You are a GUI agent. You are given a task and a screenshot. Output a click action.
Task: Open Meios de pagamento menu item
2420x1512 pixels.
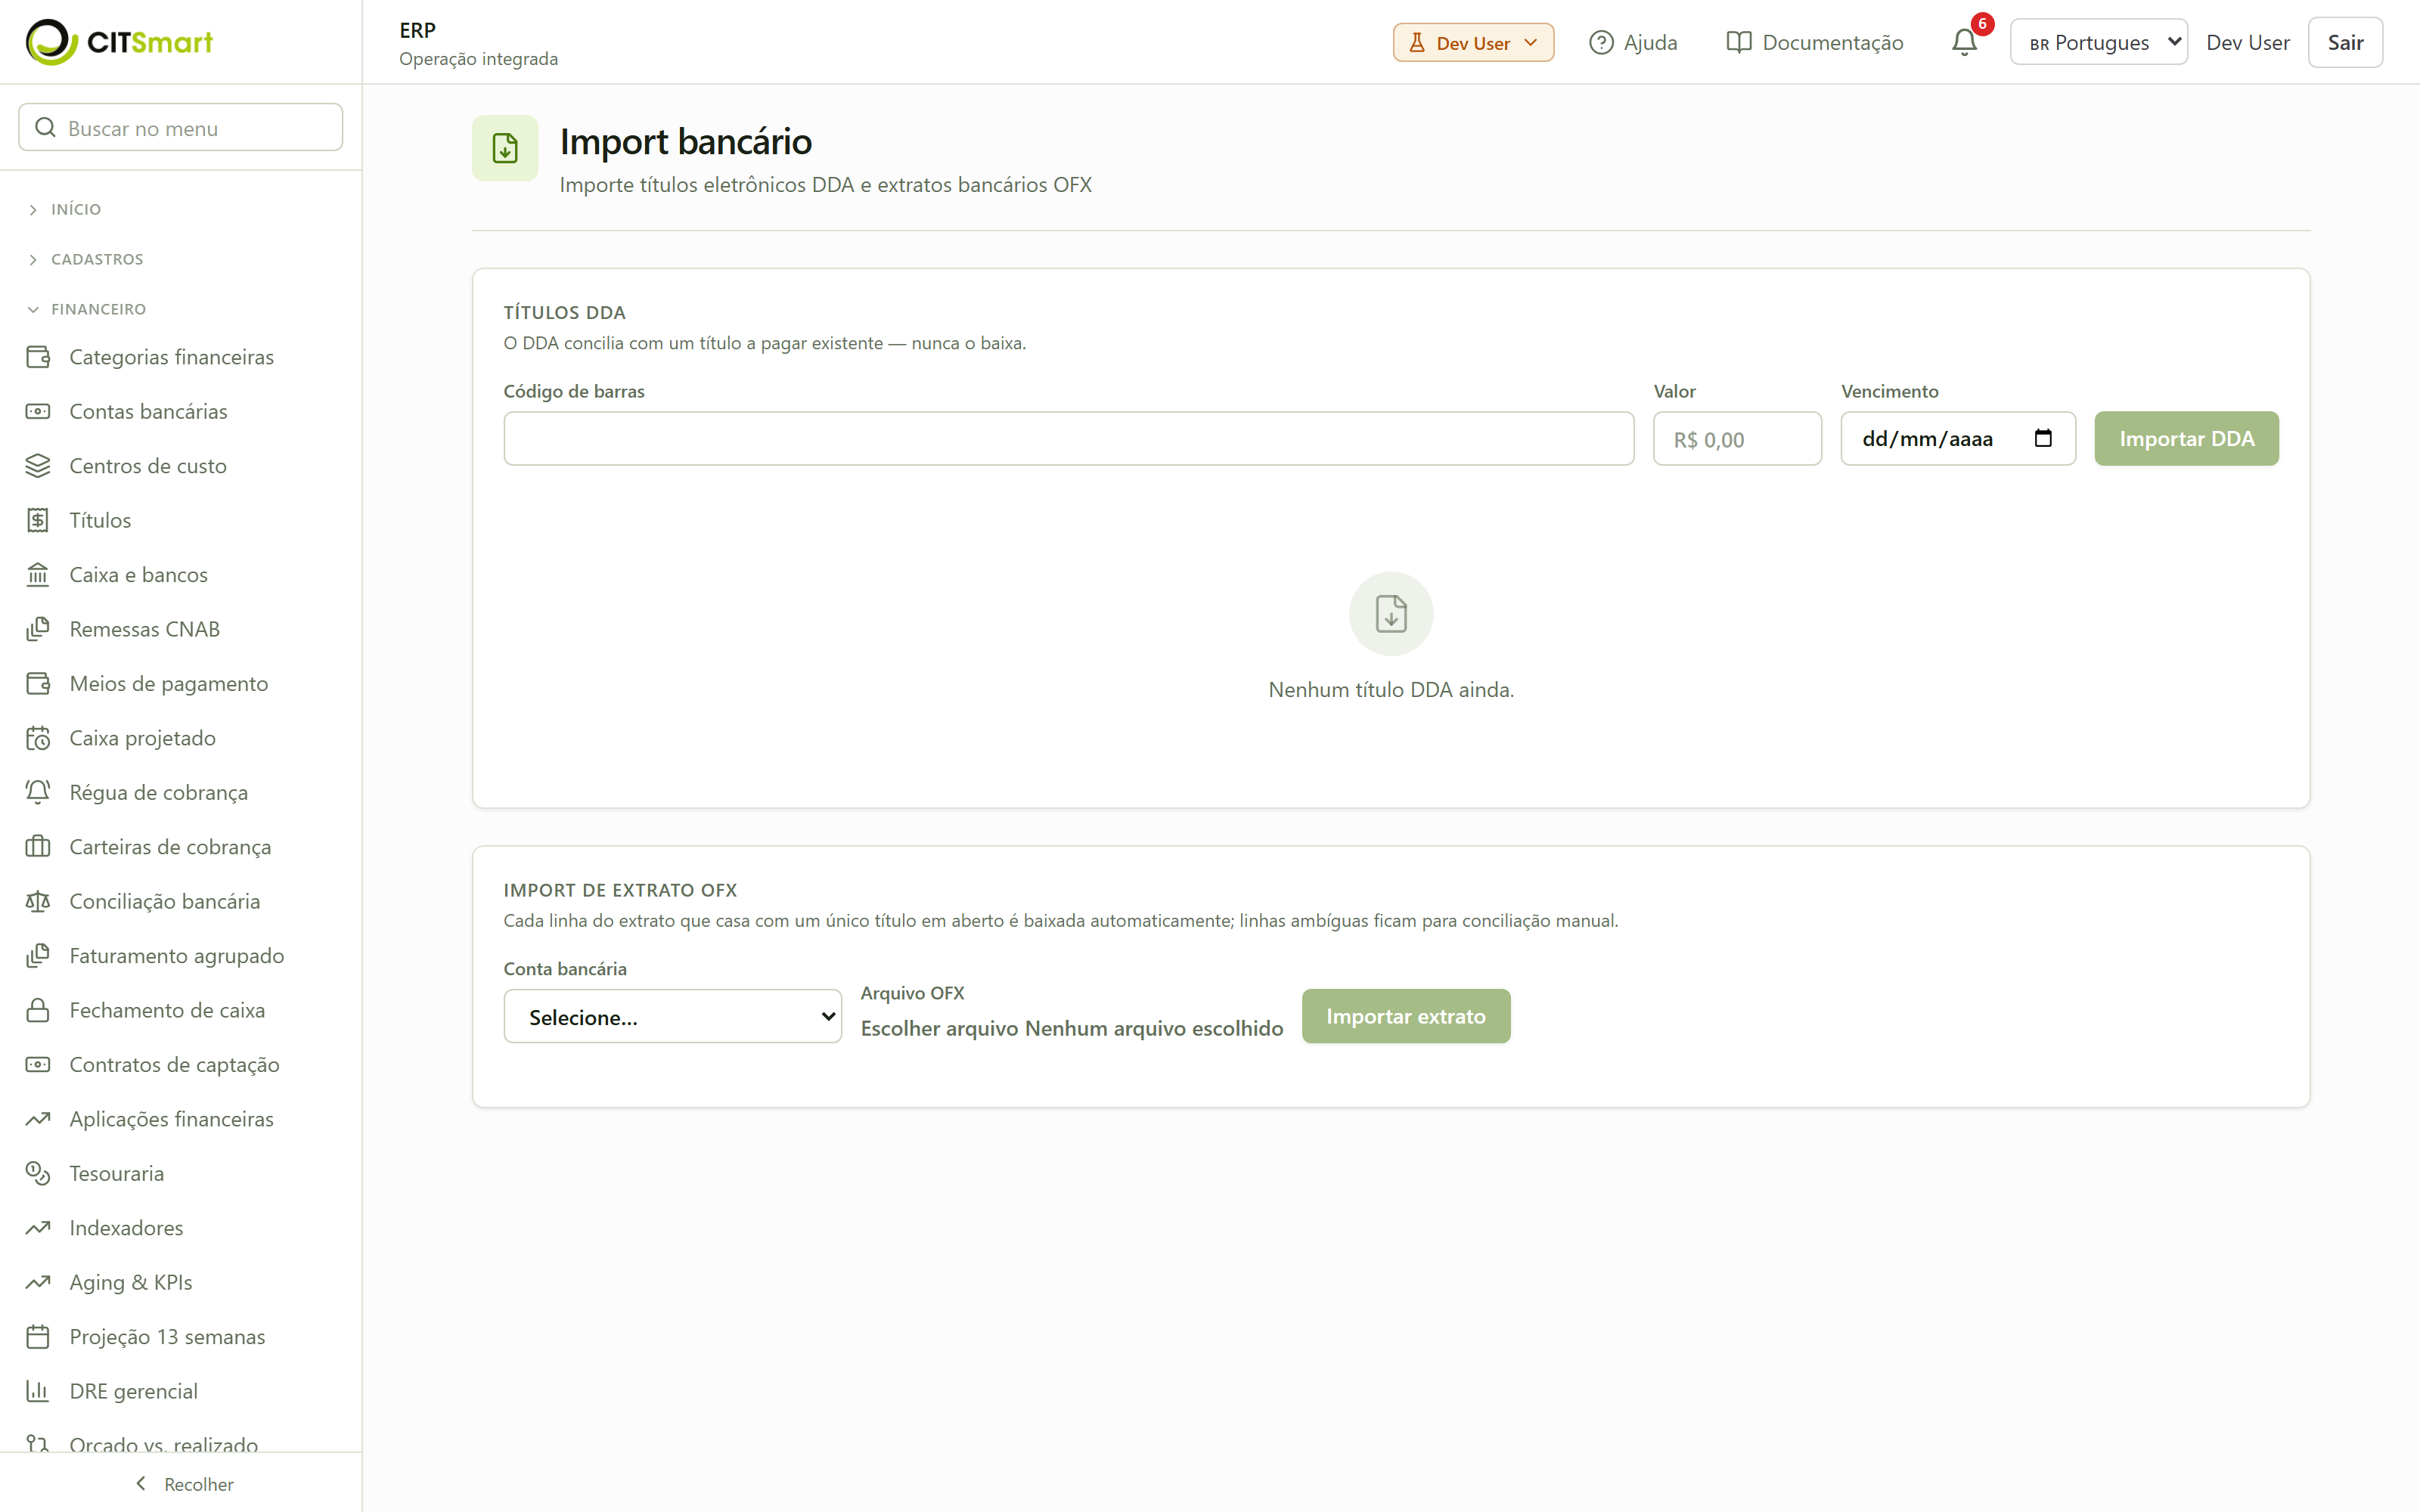point(181,683)
